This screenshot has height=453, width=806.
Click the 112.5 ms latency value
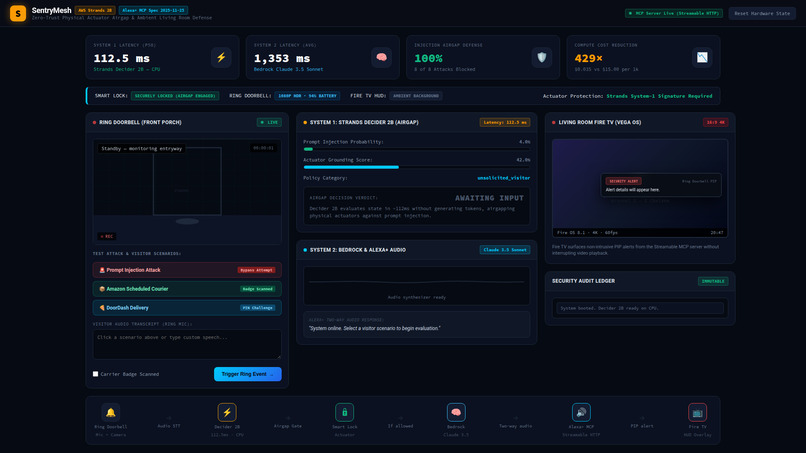[121, 59]
